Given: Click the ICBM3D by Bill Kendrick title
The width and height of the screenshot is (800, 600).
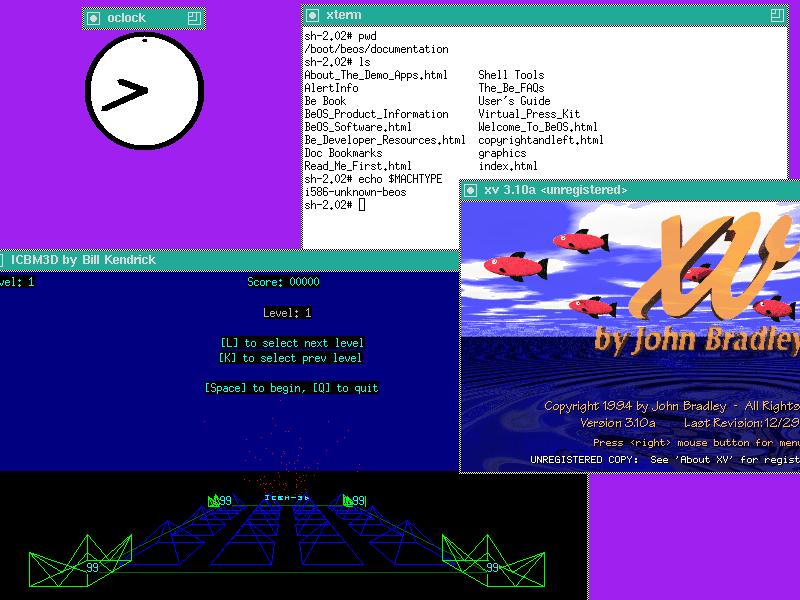Looking at the screenshot, I should point(83,260).
